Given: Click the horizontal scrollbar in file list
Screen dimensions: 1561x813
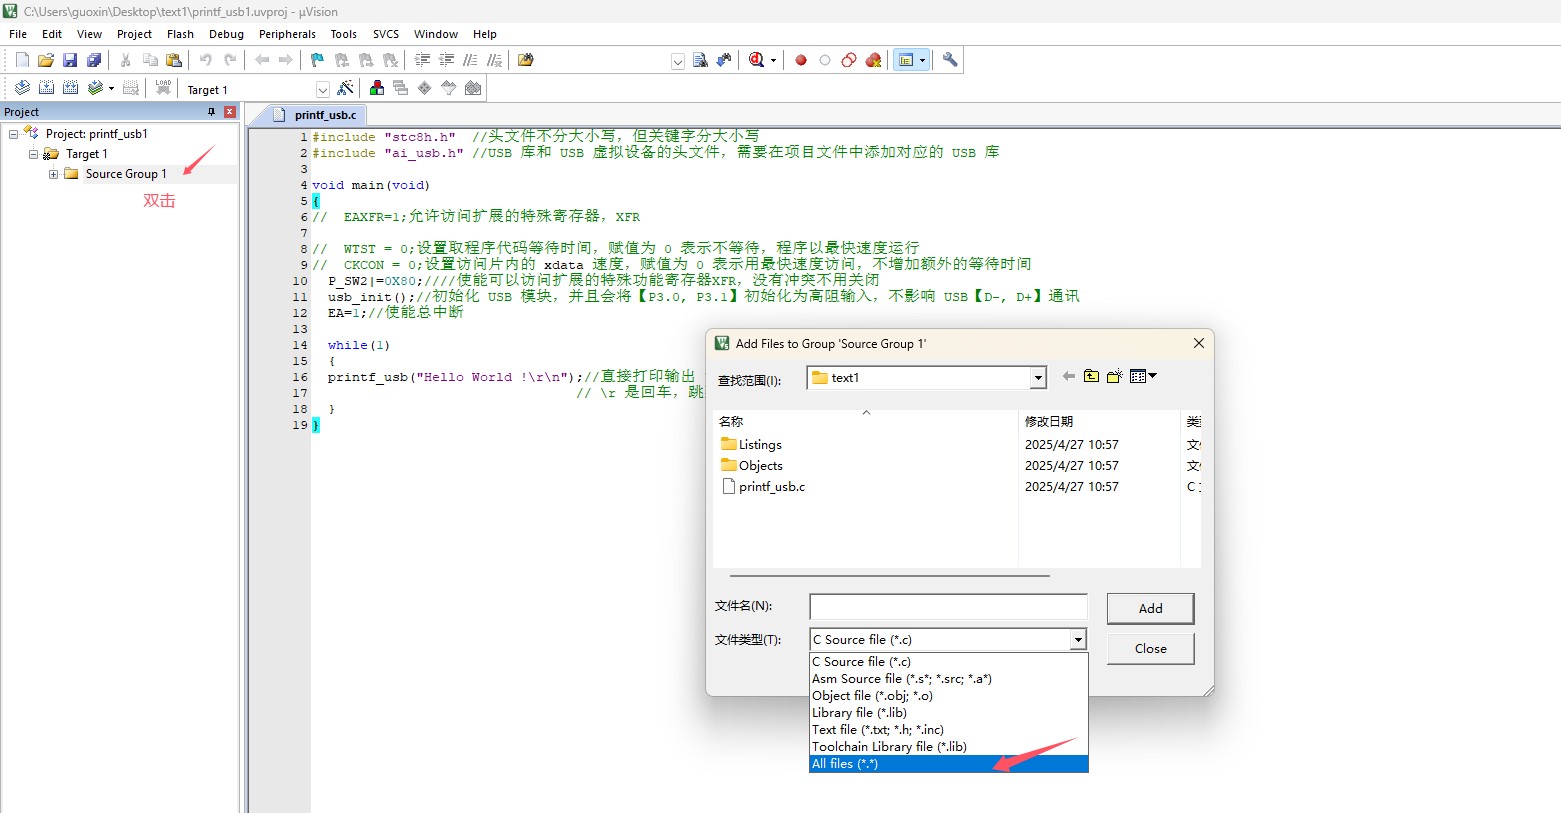Looking at the screenshot, I should [x=889, y=576].
